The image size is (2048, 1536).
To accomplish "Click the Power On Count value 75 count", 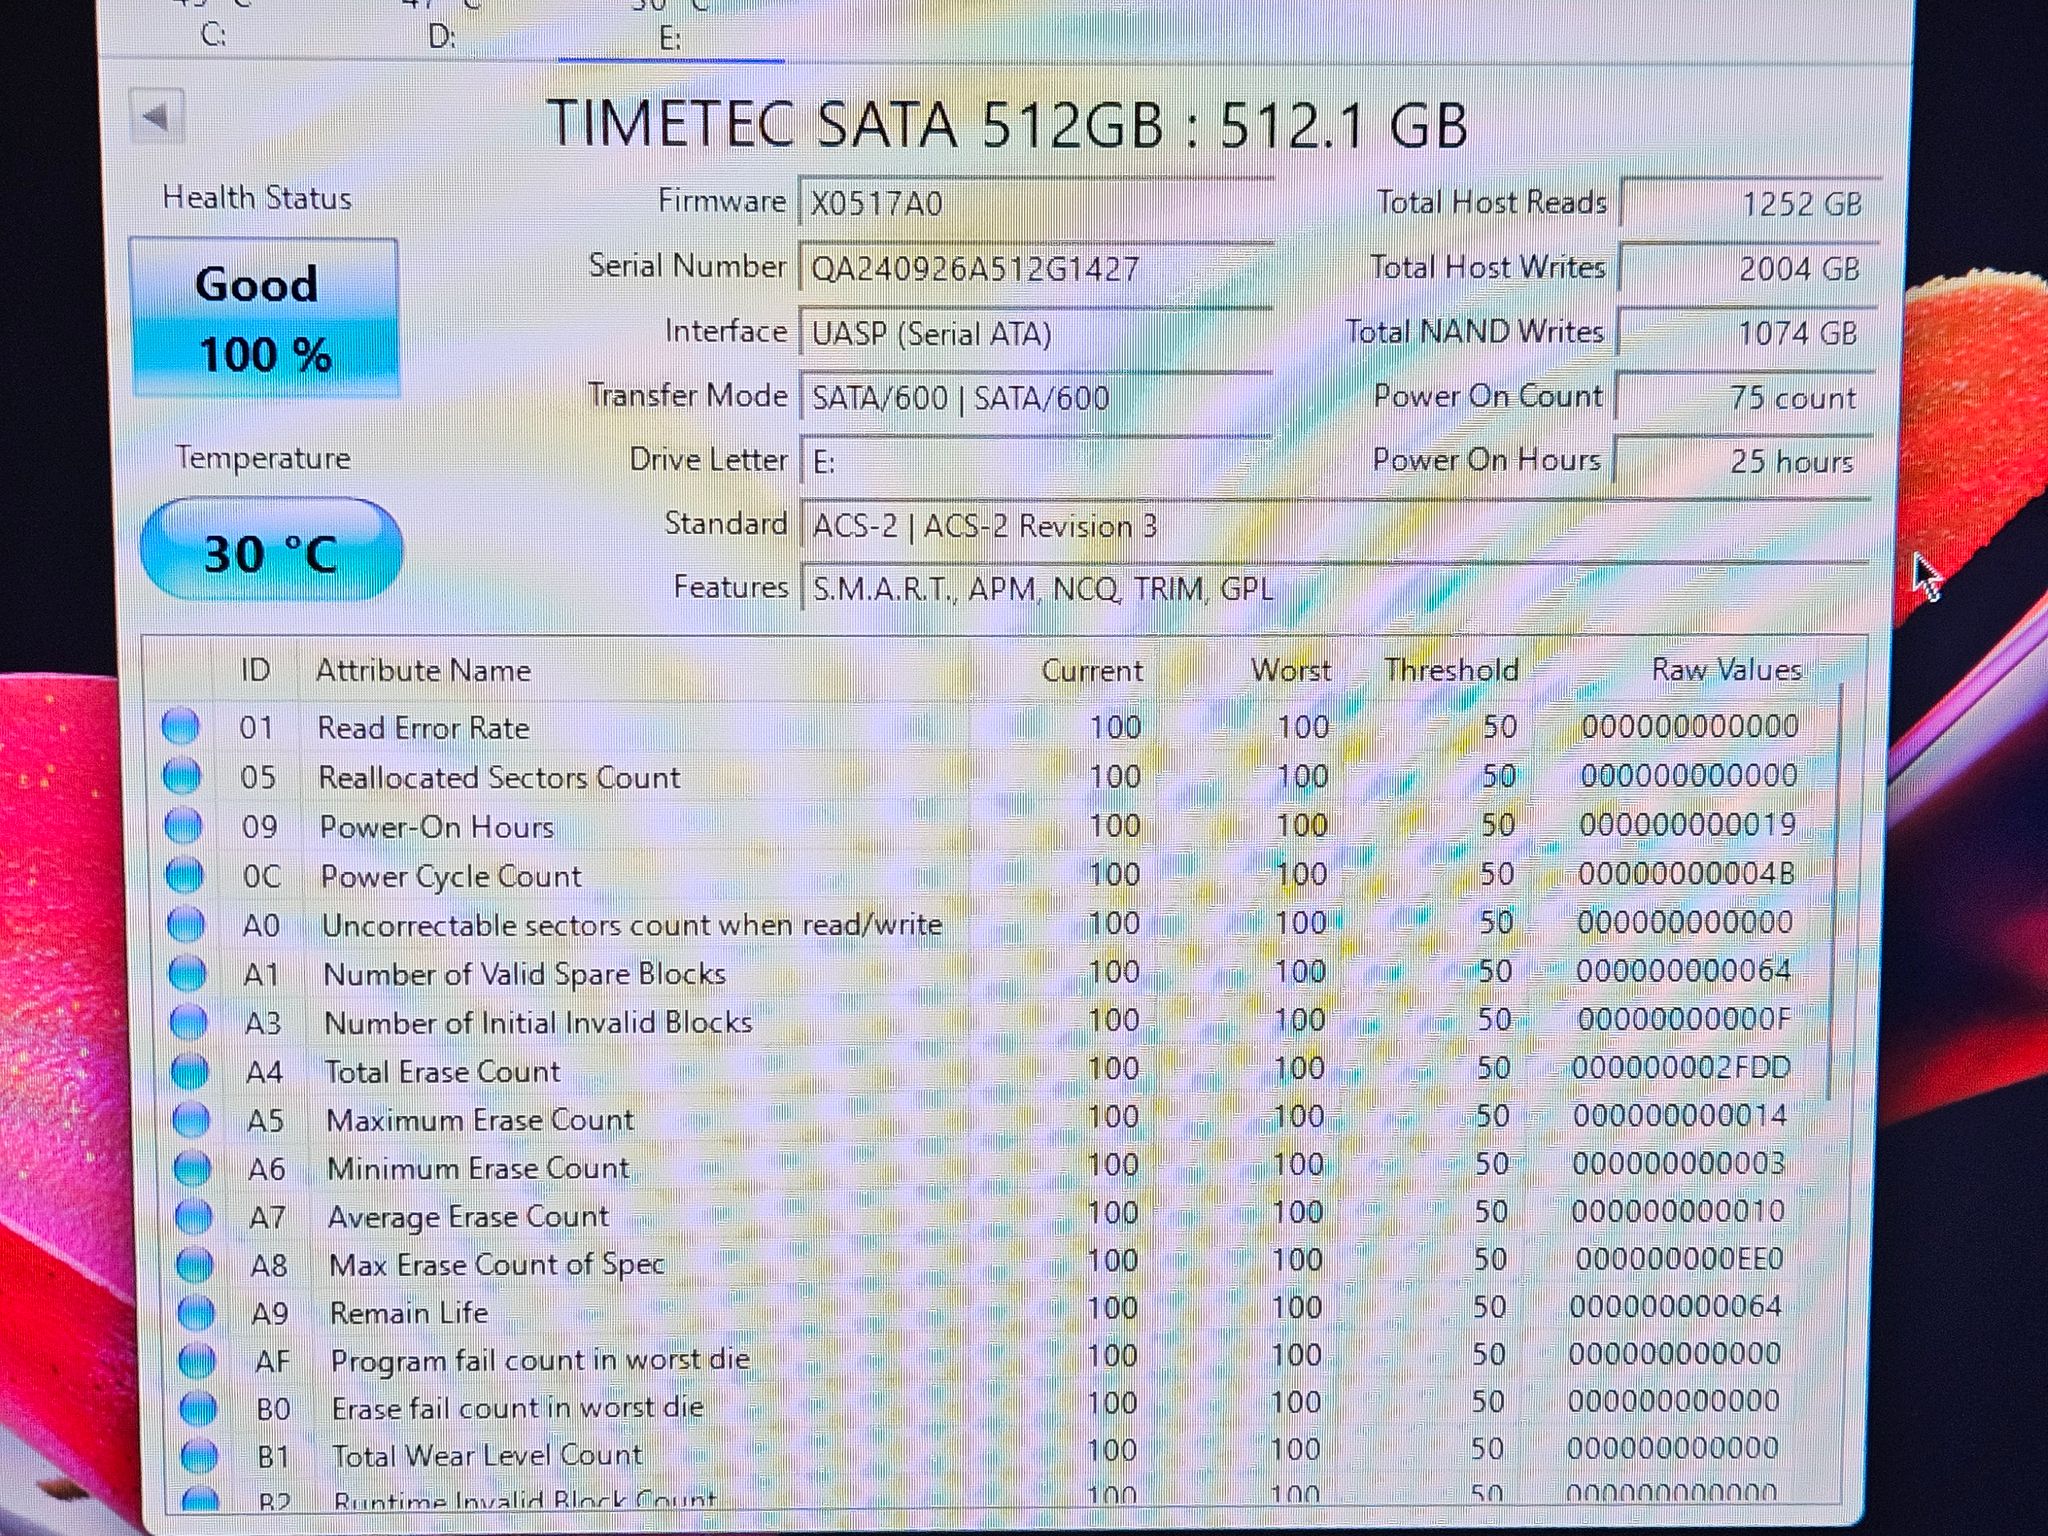I will pos(1743,397).
